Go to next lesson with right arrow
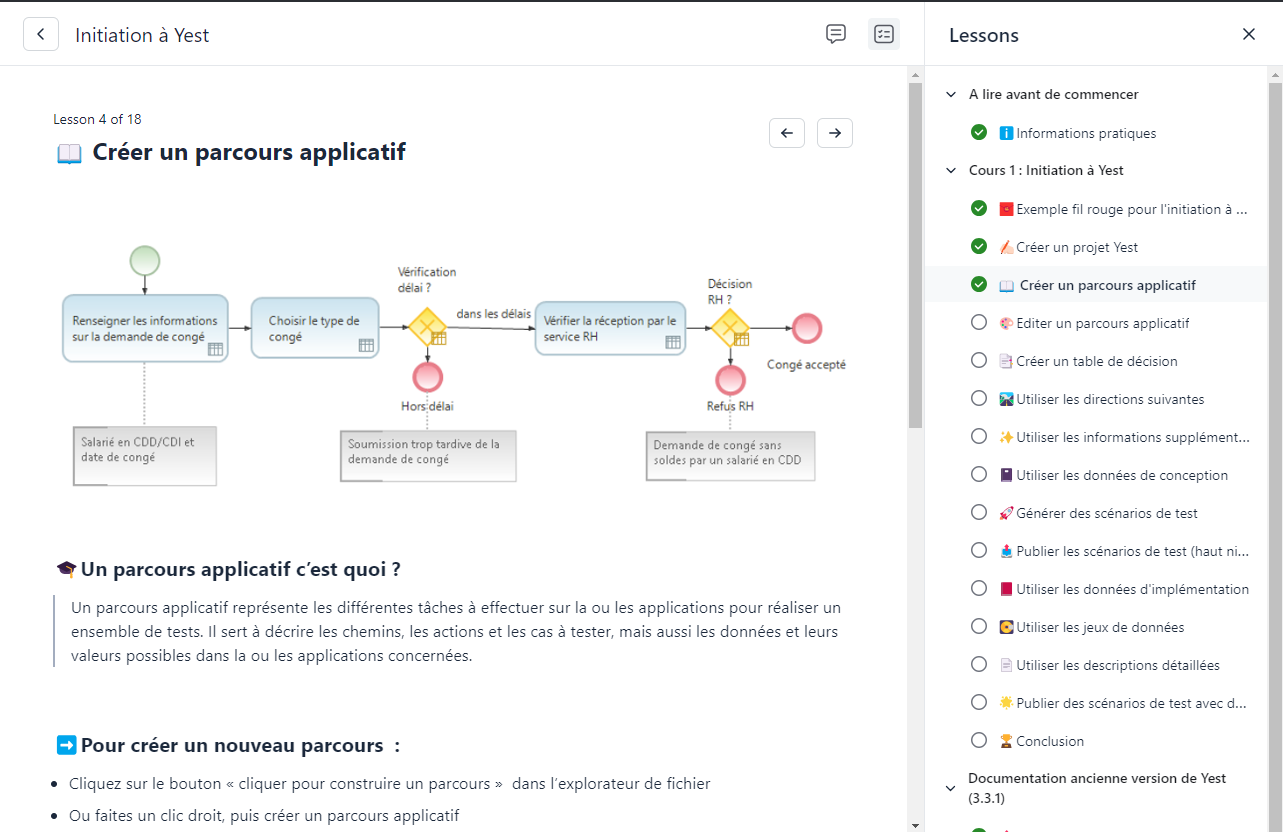This screenshot has height=832, width=1283. tap(835, 133)
